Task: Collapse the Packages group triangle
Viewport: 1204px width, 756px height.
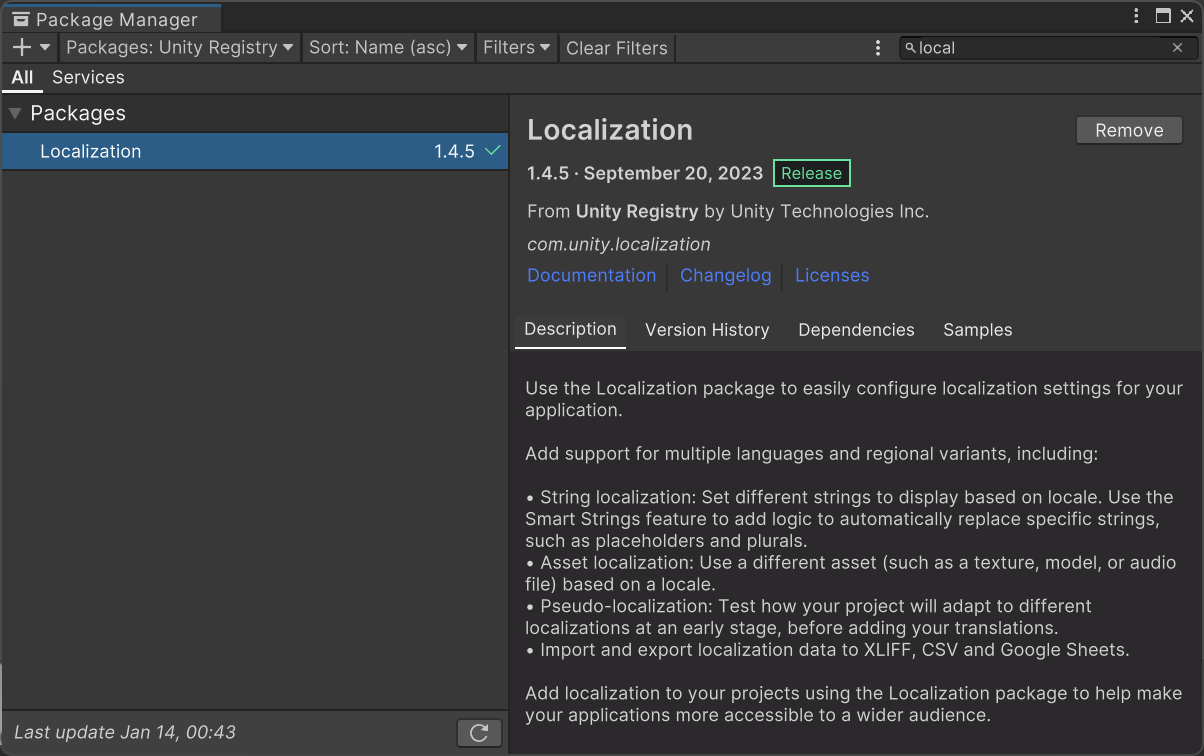Action: click(x=15, y=114)
